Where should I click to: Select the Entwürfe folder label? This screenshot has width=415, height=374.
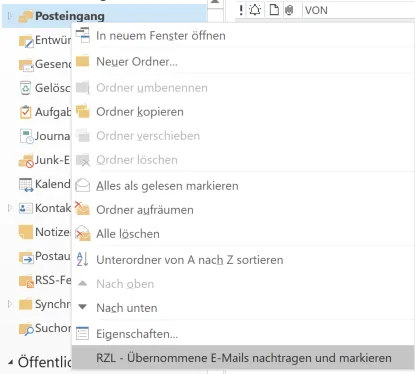[x=53, y=40]
